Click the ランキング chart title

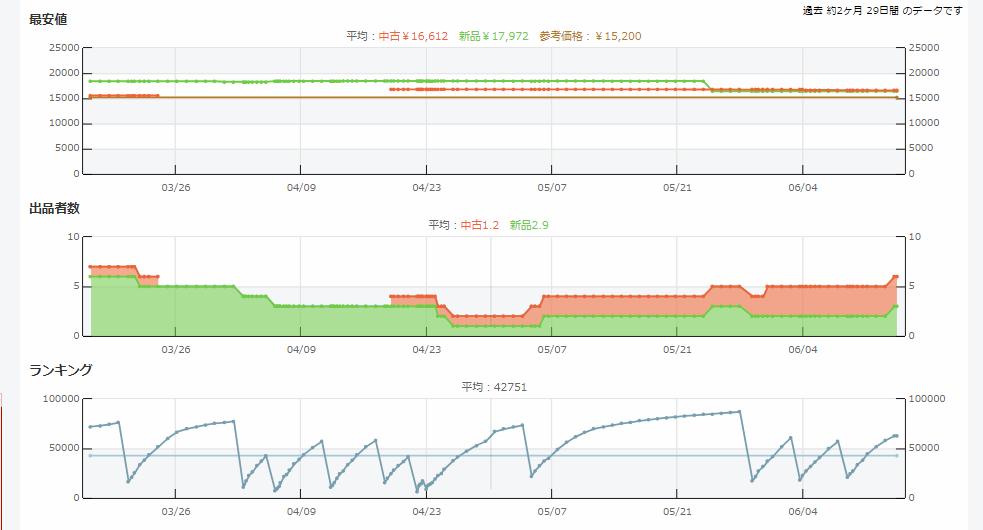point(61,370)
